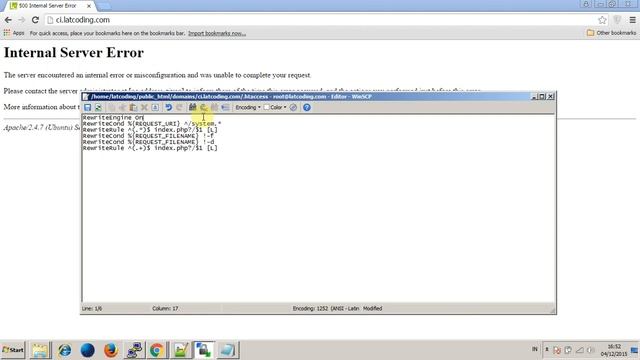The image size is (640, 360).
Task: Switch to Chrome from the taskbar
Action: tap(157, 350)
